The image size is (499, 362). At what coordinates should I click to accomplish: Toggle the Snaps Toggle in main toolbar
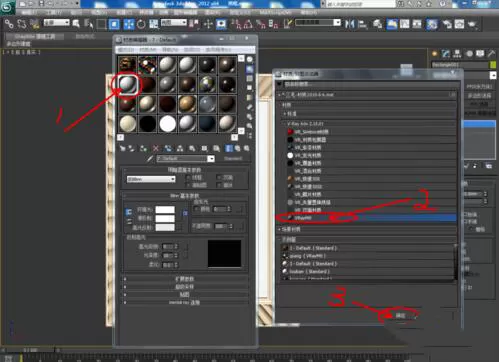[235, 24]
